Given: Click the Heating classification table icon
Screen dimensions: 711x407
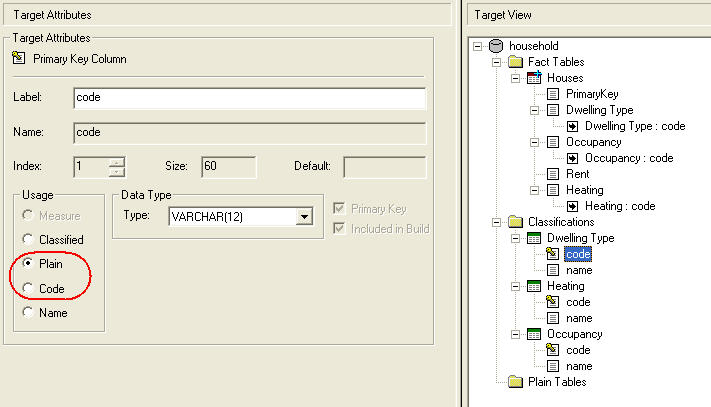Looking at the screenshot, I should pos(534,286).
